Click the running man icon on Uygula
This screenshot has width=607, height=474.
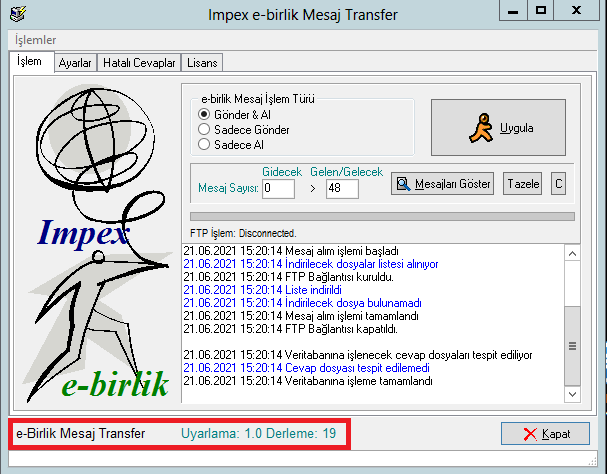tap(481, 128)
